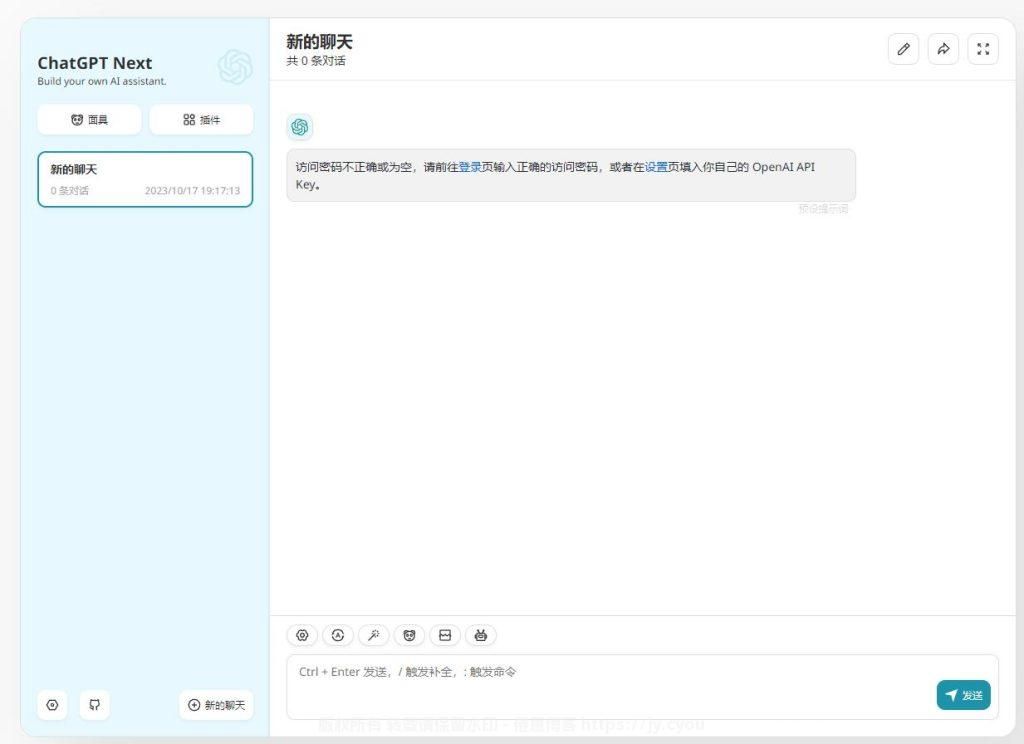This screenshot has height=744, width=1024.
Task: Open model selector robot icon
Action: (480, 635)
